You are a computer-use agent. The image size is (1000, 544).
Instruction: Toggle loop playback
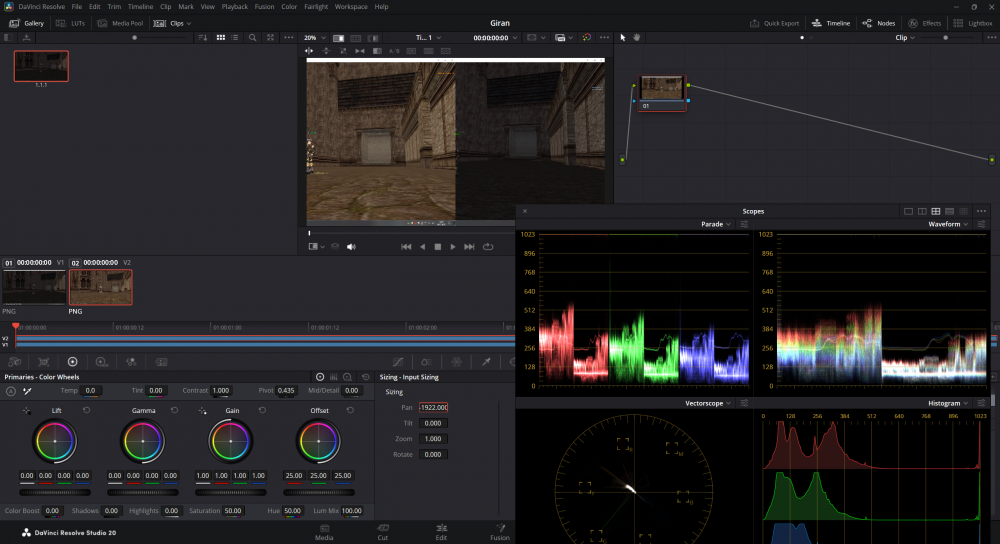point(488,247)
